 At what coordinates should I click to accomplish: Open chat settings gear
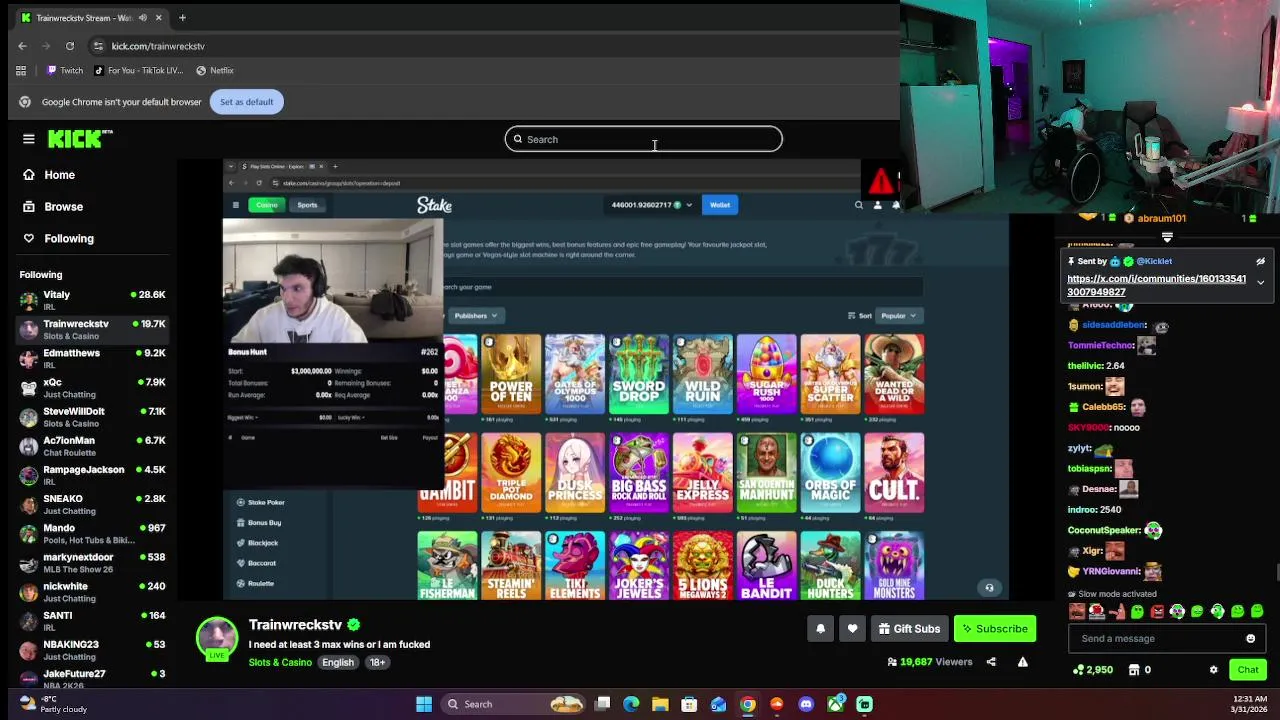(x=1213, y=670)
